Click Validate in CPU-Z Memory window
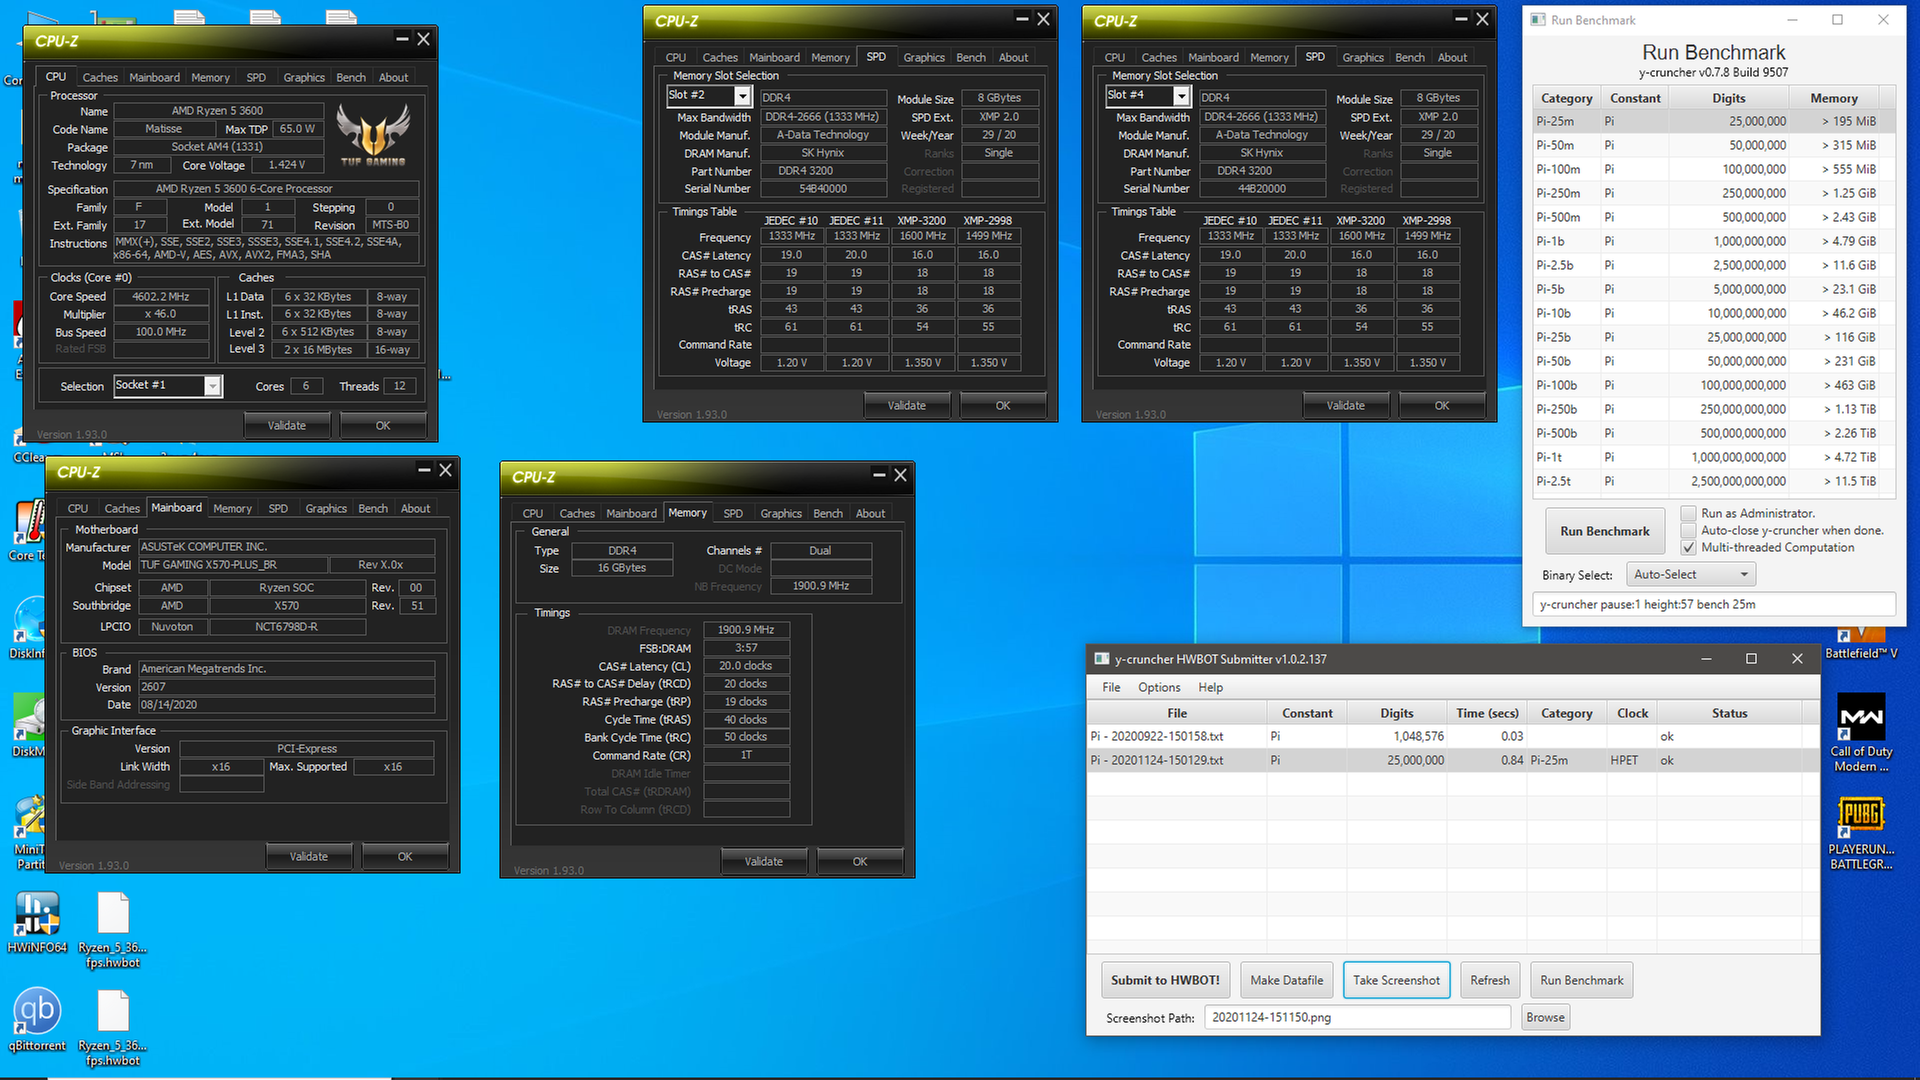The image size is (1920, 1080). 764,861
